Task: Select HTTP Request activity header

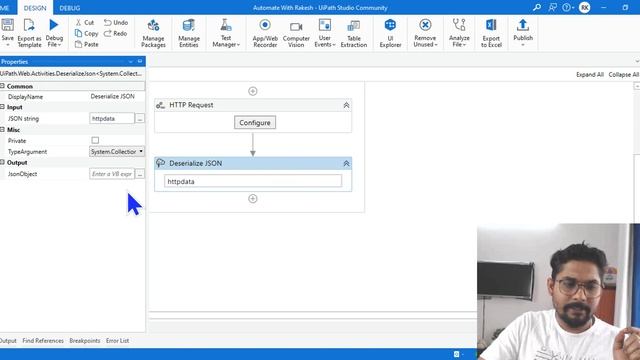Action: click(253, 105)
